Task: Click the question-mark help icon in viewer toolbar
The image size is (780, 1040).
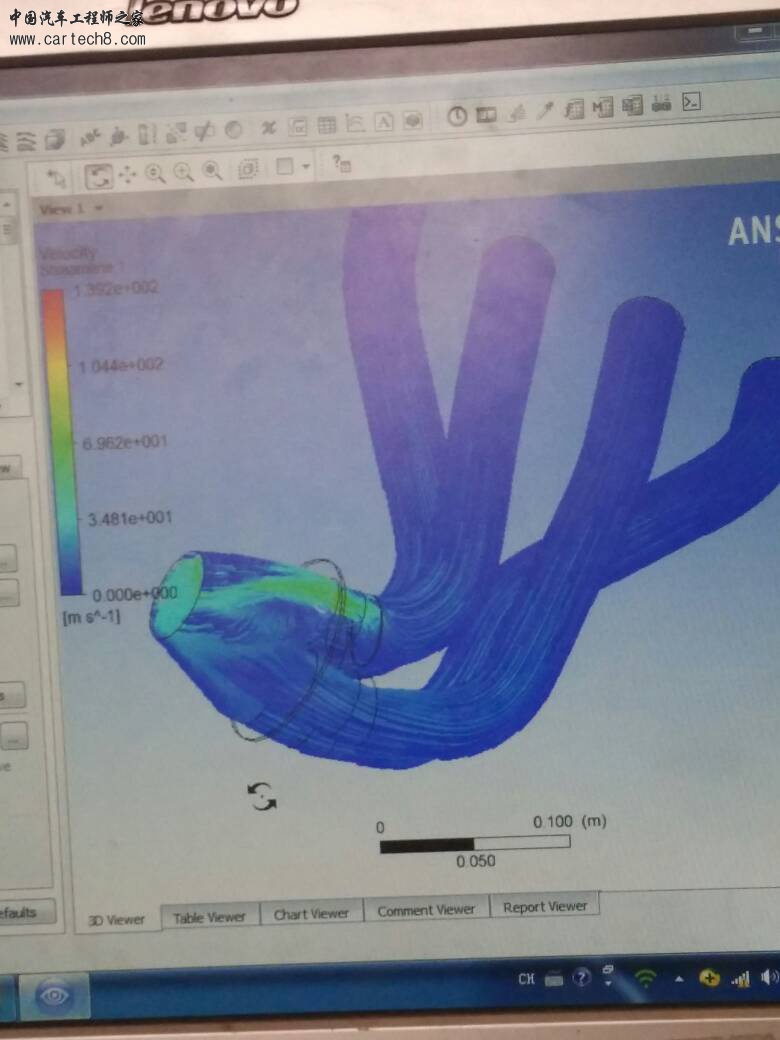Action: [342, 163]
